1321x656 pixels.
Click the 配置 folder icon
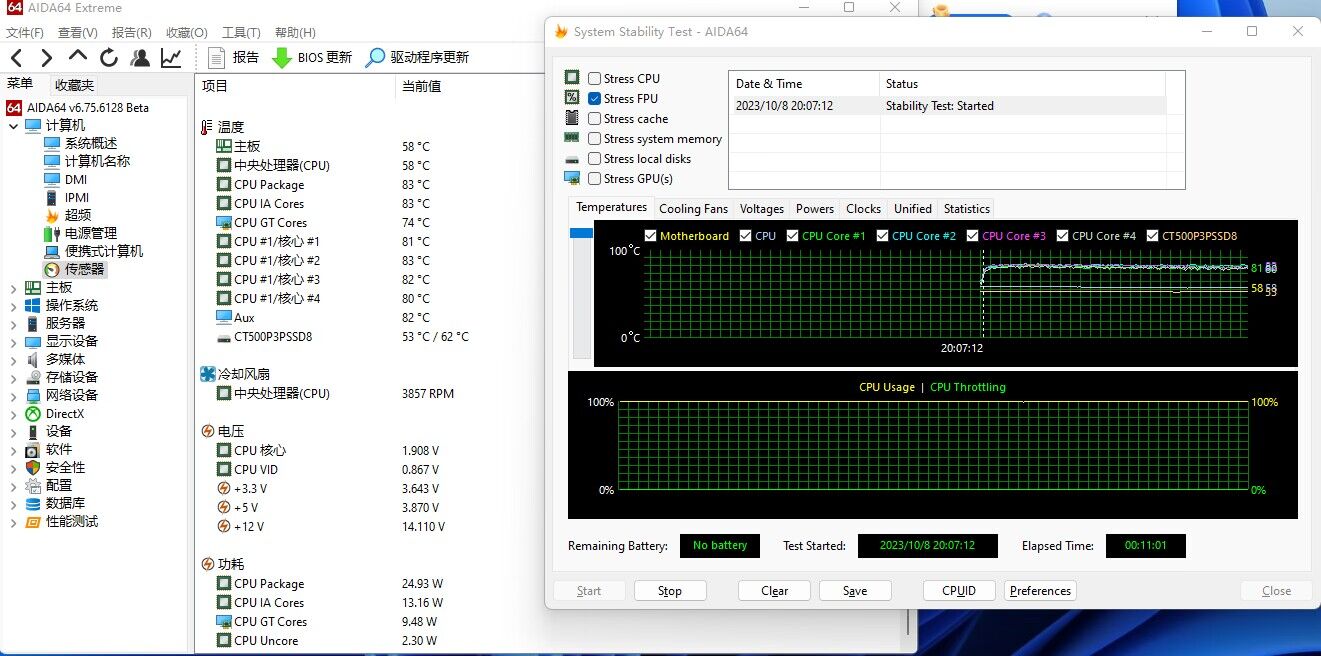[x=33, y=485]
